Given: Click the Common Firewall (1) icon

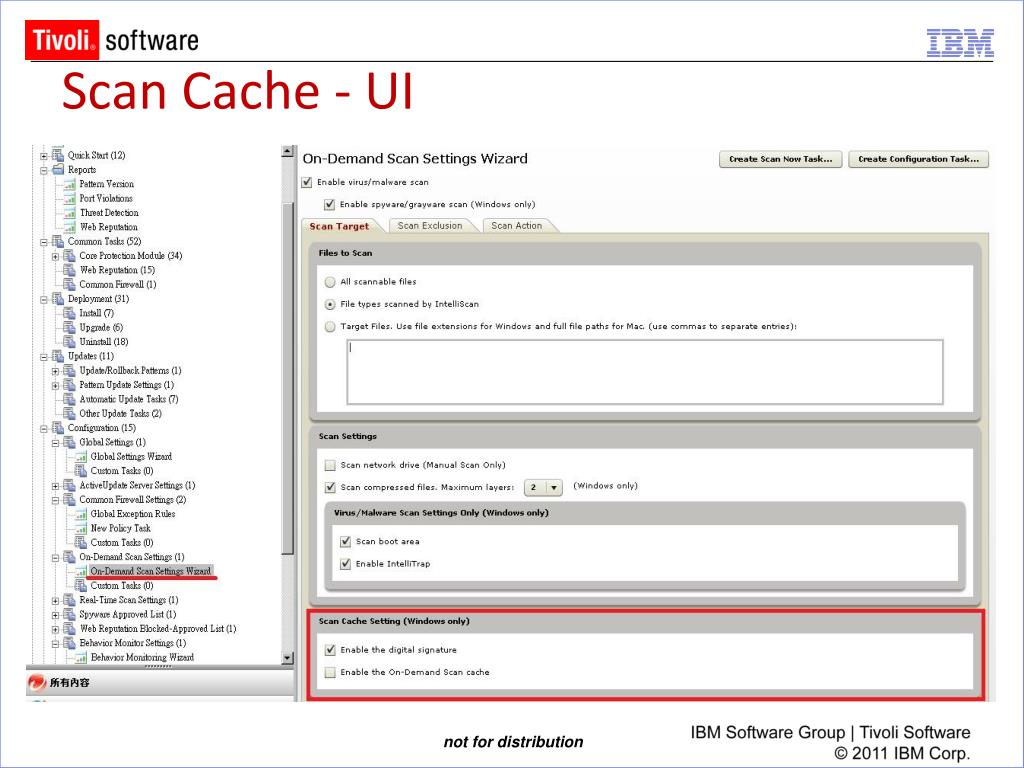Looking at the screenshot, I should [69, 284].
